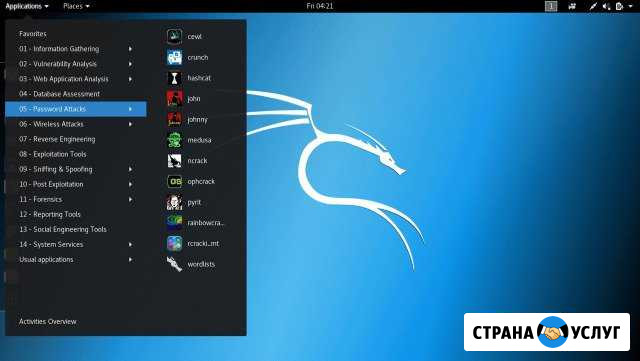Launch medusa using its green icon
Viewport: 640px width, 361px height.
tap(175, 140)
